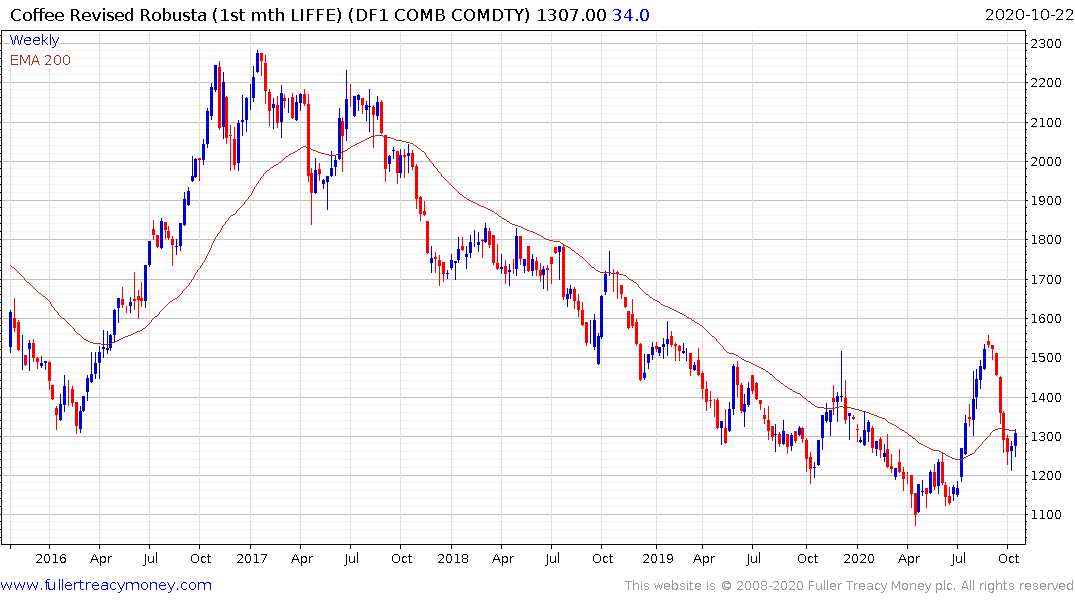Select the date 2020-10-22
The width and height of the screenshot is (1075, 600).
(x=1028, y=15)
